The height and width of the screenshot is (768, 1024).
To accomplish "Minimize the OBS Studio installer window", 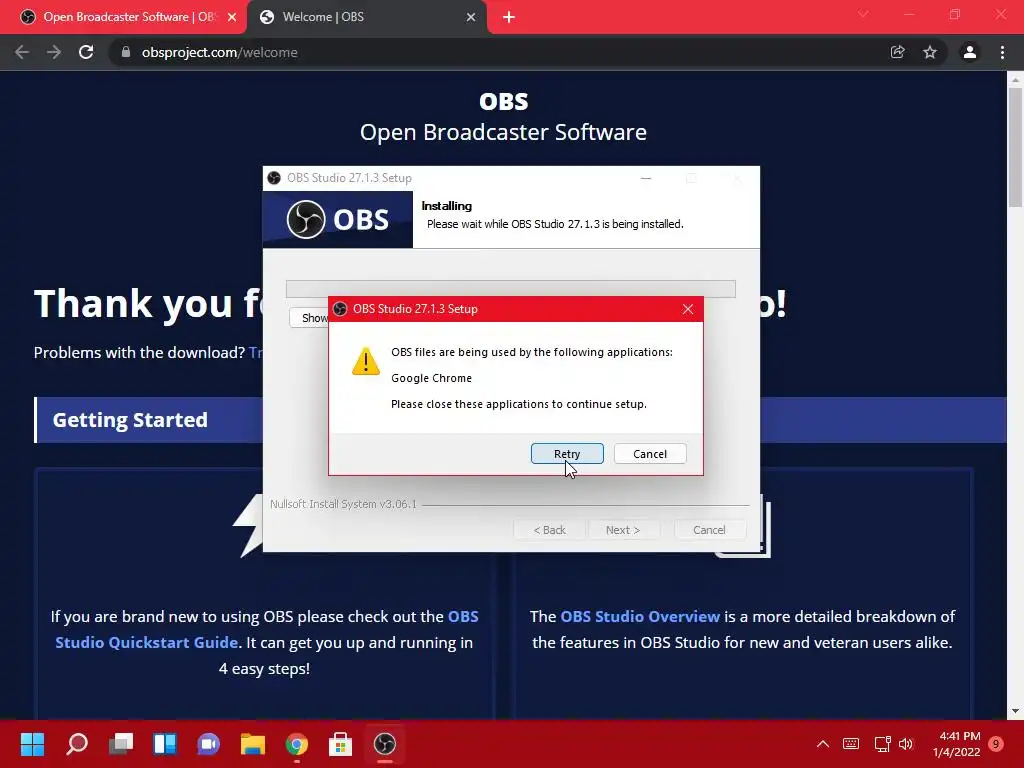I will [x=646, y=178].
